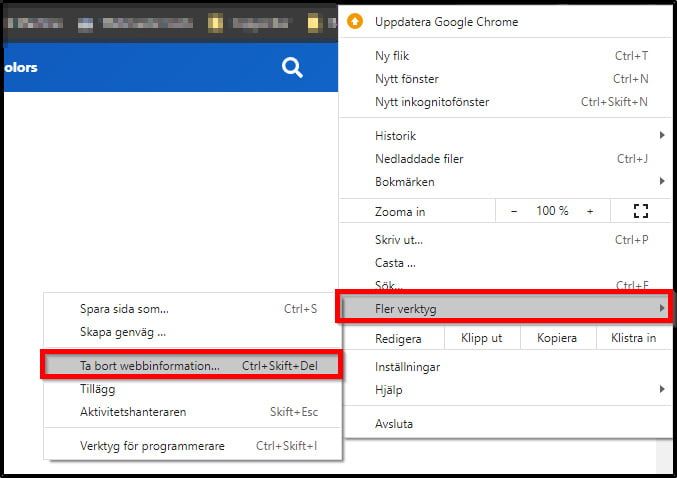Click the Klipp ut button
Viewport: 677px width, 478px height.
click(x=482, y=338)
